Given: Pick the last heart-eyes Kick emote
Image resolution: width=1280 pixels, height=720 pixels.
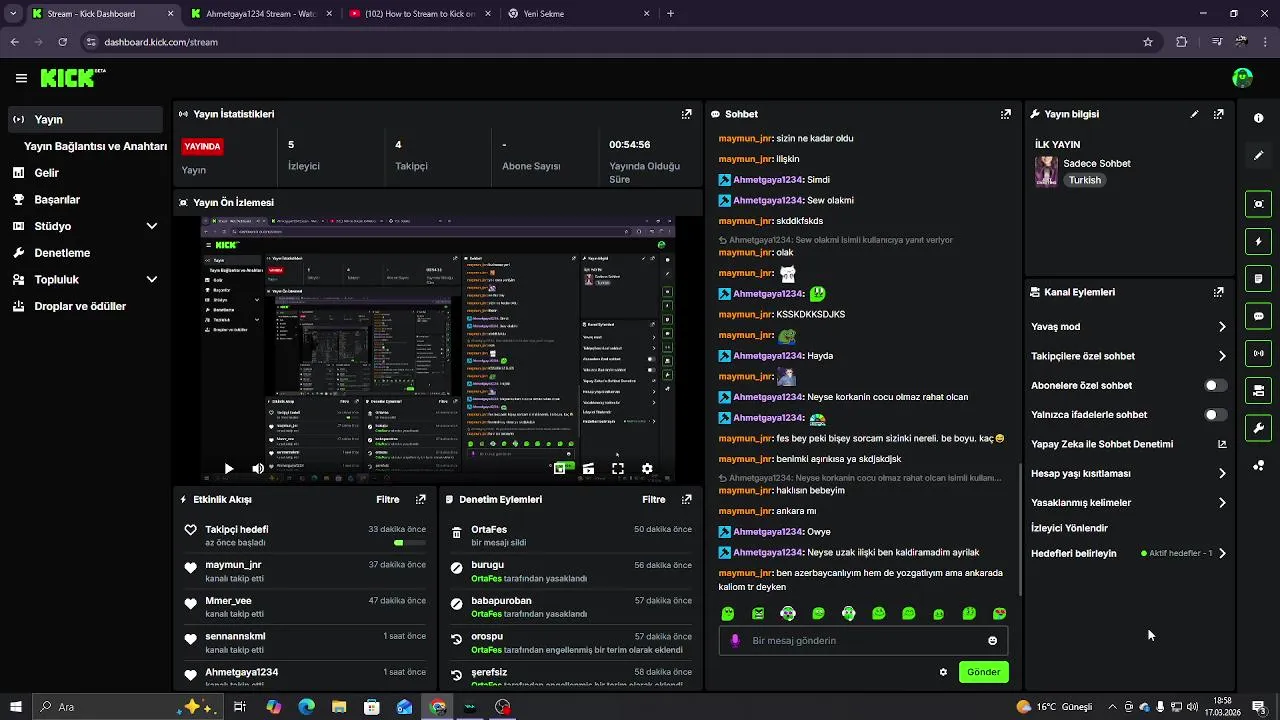Looking at the screenshot, I should point(999,613).
